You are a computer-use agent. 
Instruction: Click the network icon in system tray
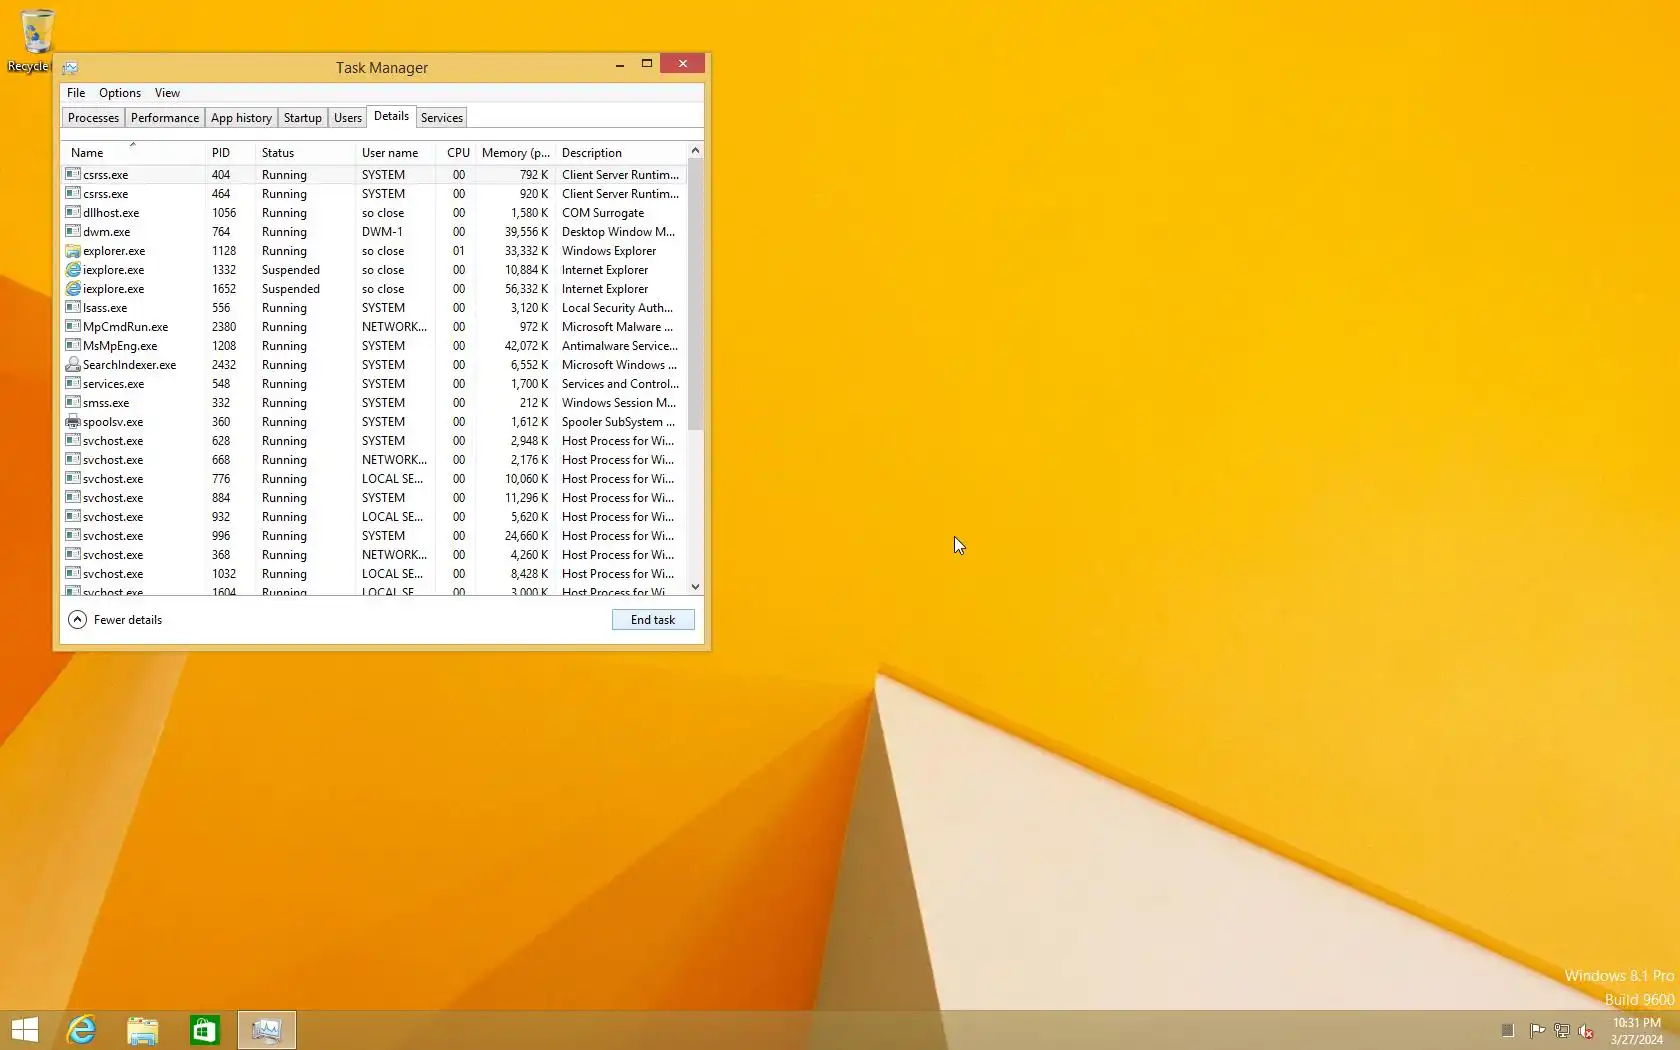1561,1030
